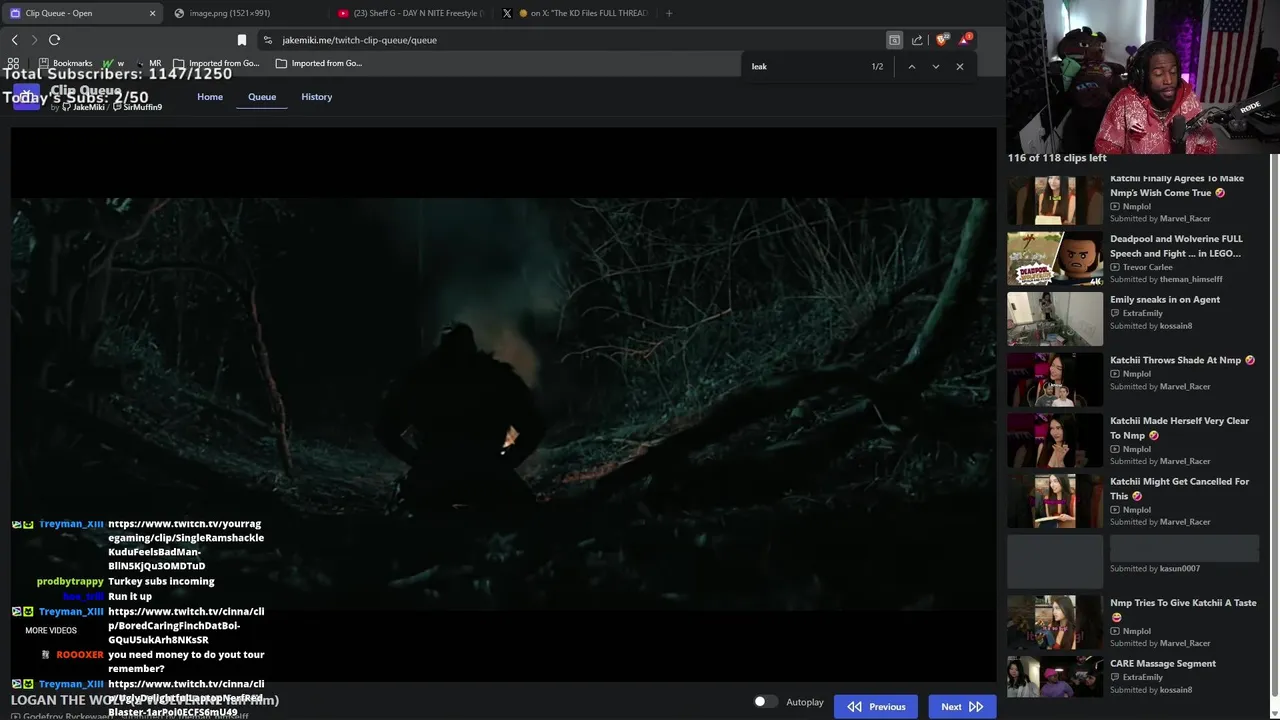Viewport: 1280px width, 720px height.
Task: Click chat username 'ROOOXER'
Action: tap(80, 655)
